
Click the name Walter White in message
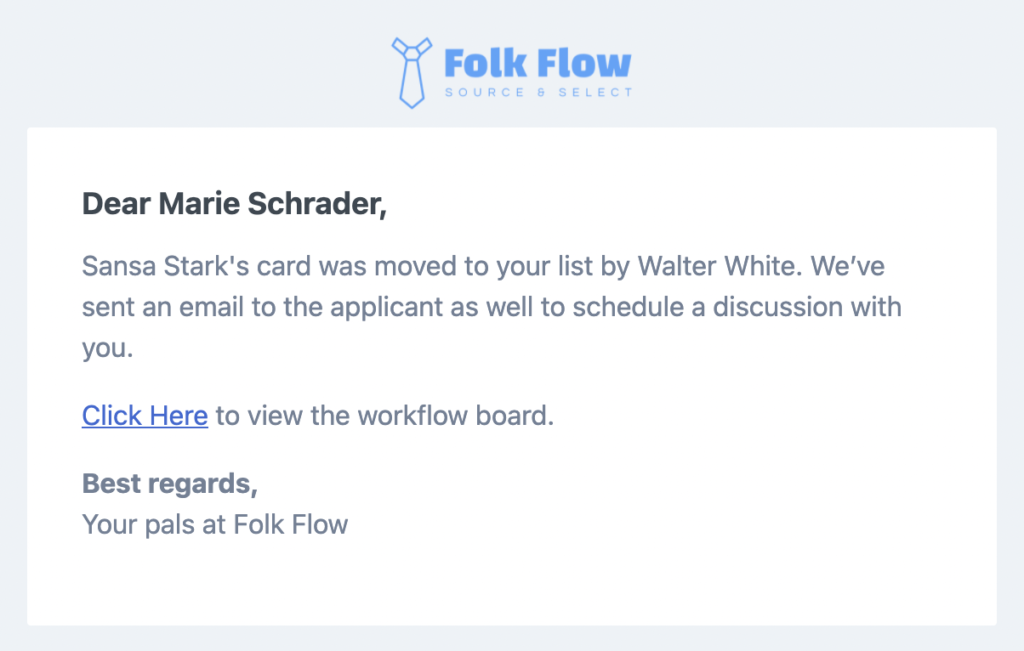[718, 266]
